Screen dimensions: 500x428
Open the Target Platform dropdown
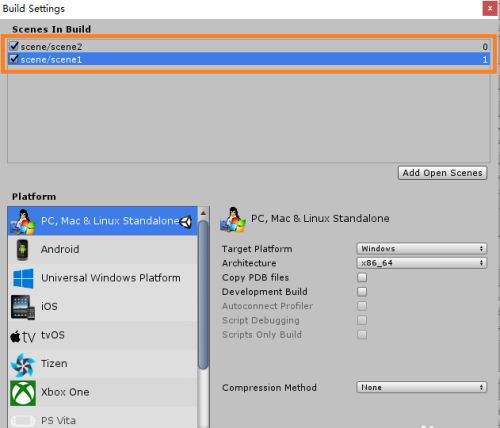pos(422,249)
